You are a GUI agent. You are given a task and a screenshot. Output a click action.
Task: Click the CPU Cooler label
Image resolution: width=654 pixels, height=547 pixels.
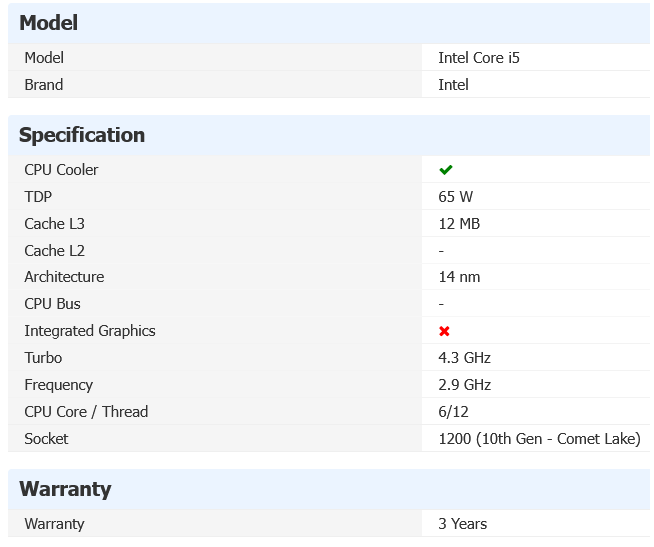coord(61,170)
